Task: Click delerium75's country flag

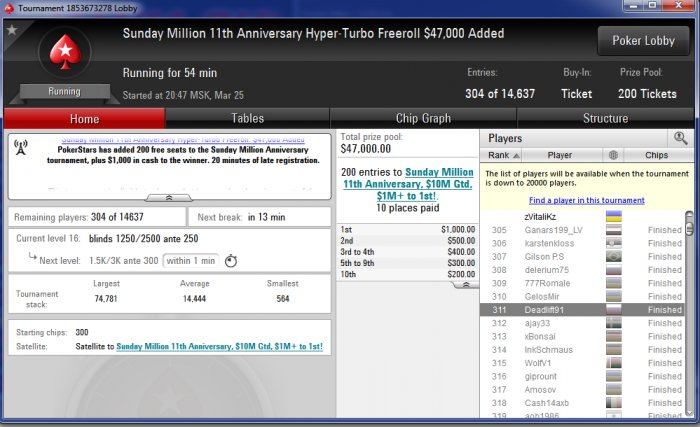Action: coord(614,270)
